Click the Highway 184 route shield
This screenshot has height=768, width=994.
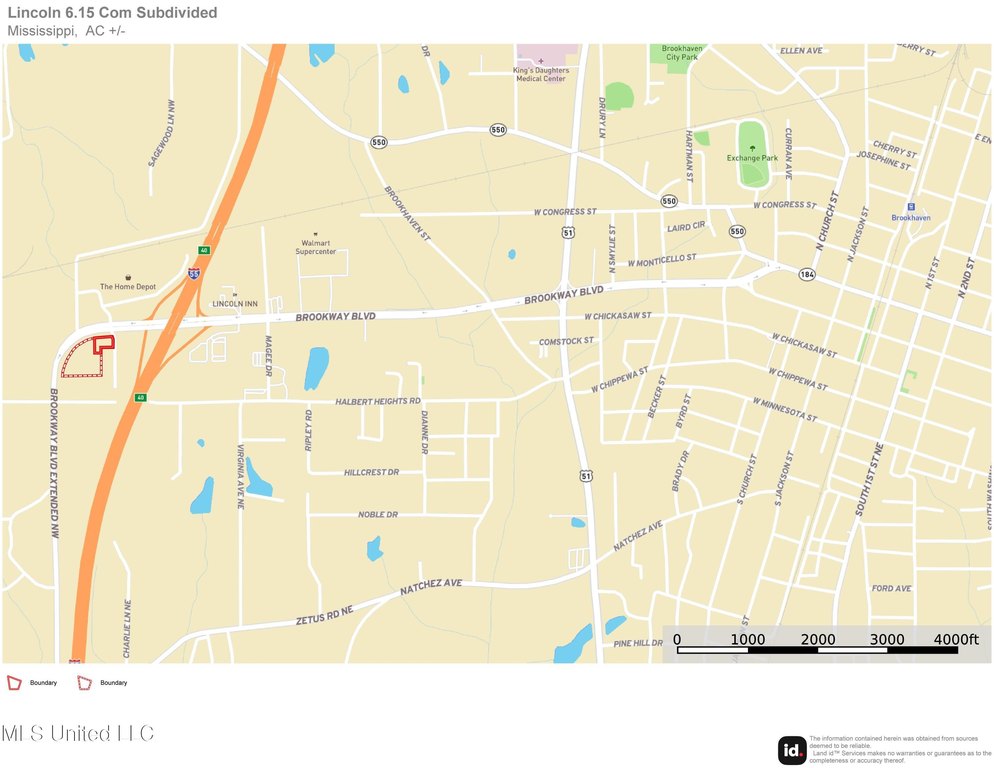coord(806,274)
